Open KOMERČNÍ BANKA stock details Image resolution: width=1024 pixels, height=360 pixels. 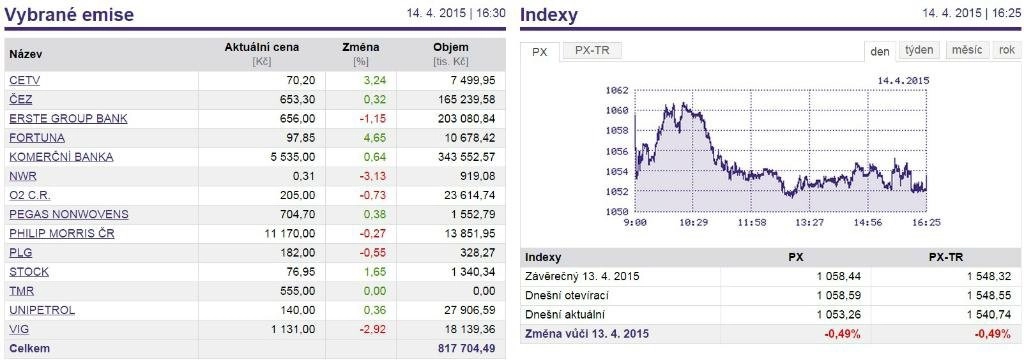click(x=61, y=157)
